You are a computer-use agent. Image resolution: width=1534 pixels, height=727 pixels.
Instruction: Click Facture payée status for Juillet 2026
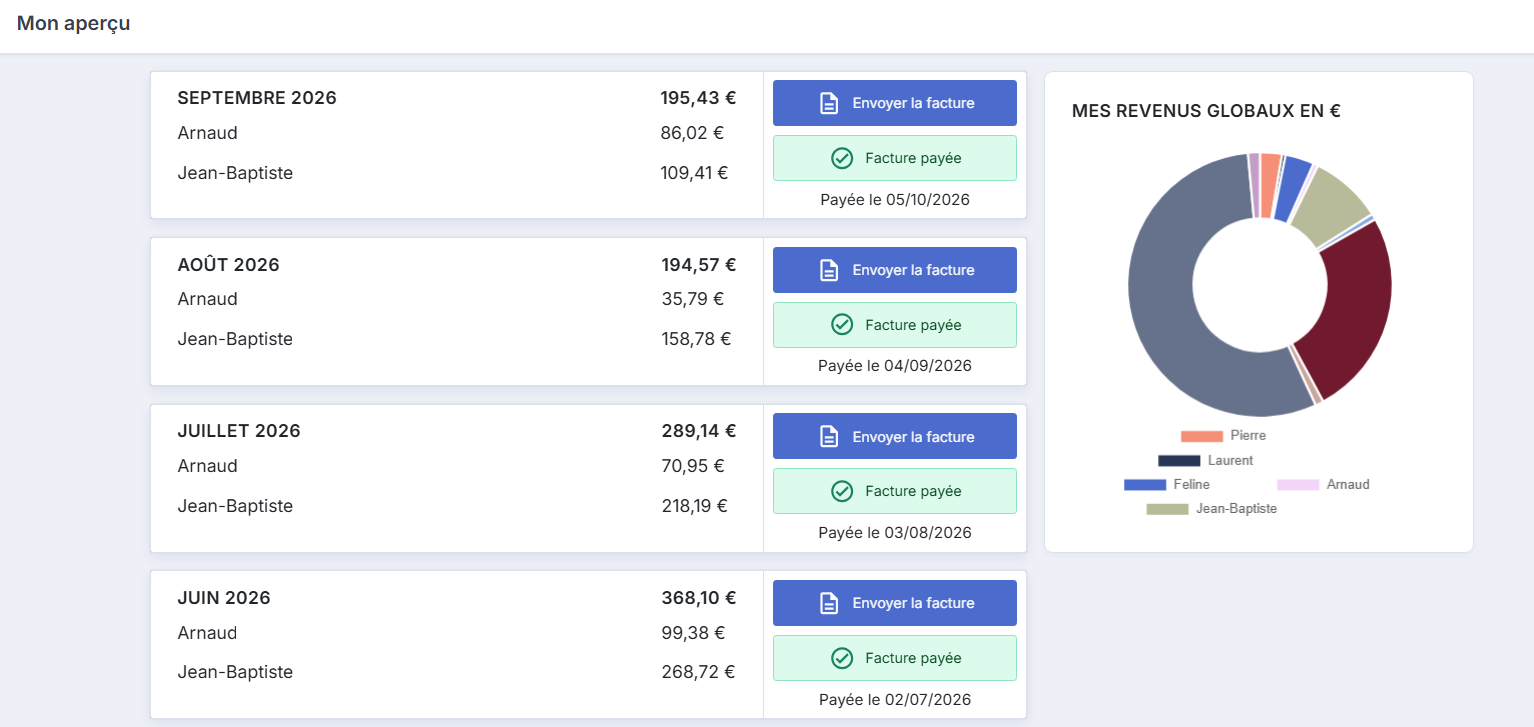[895, 491]
